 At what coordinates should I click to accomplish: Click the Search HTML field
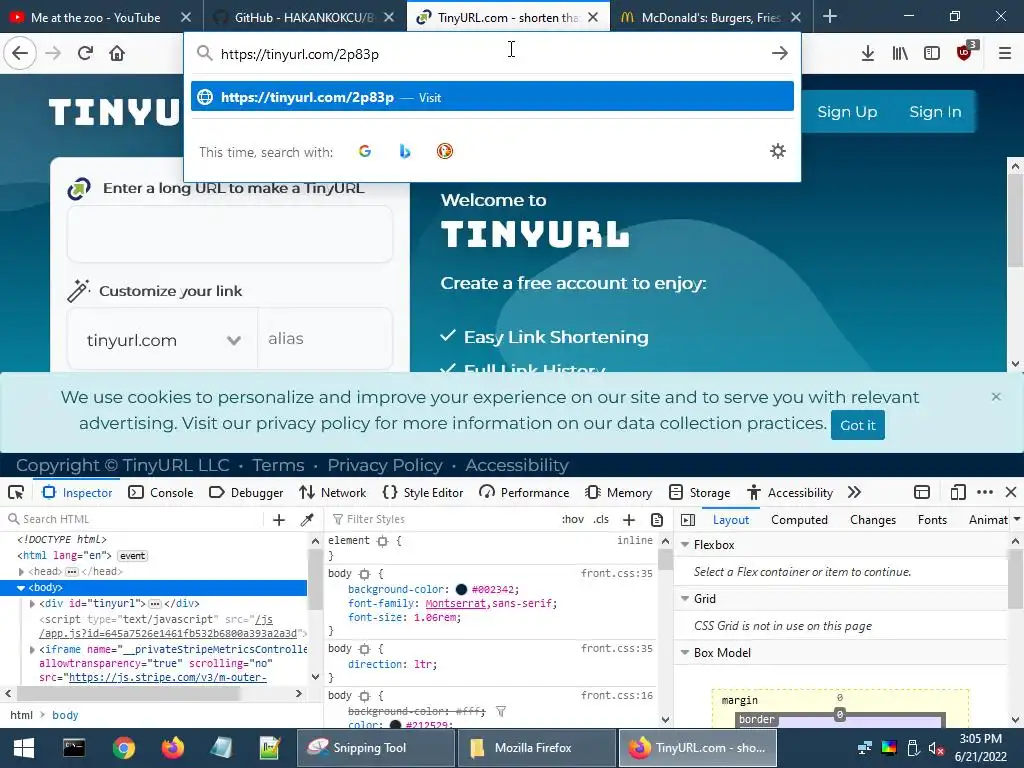click(x=134, y=520)
